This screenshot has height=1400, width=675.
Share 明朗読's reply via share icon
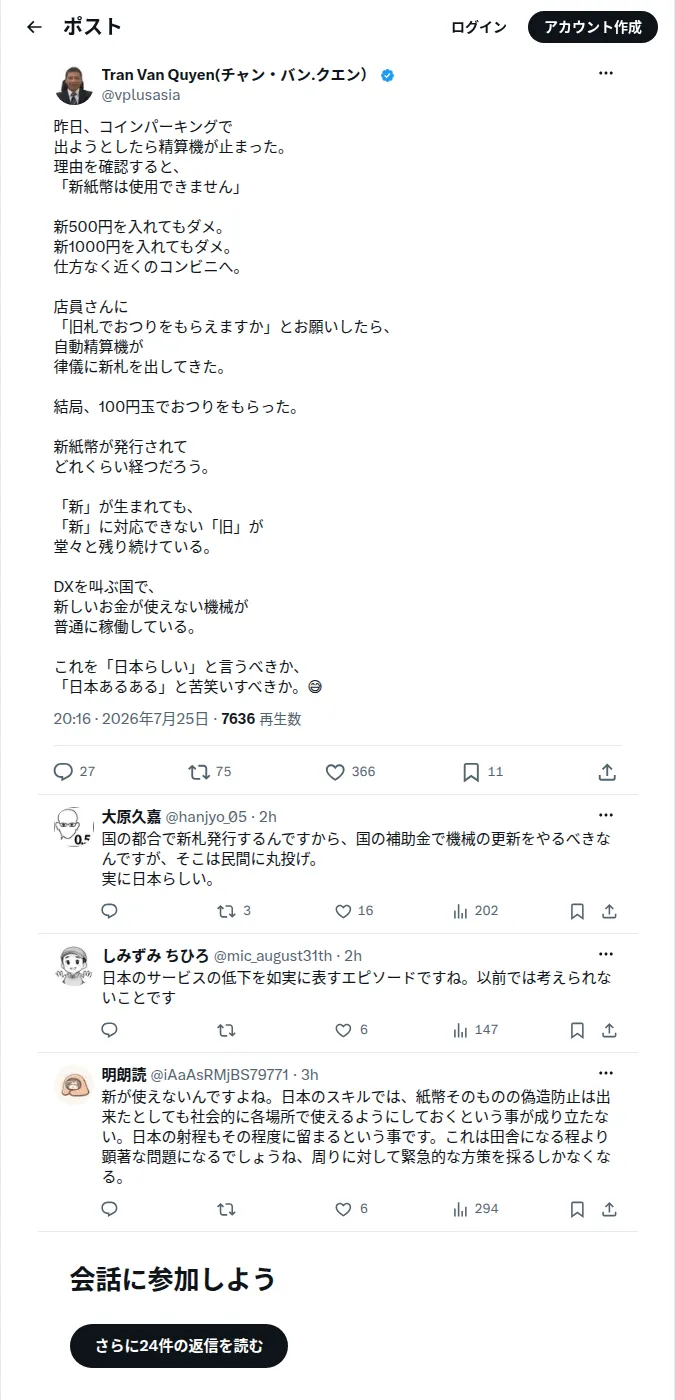[x=609, y=1209]
